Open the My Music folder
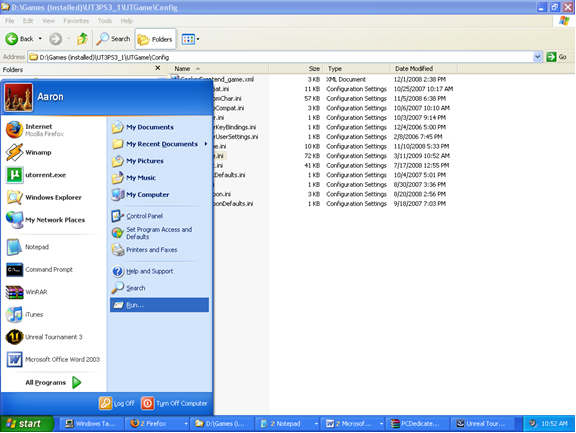This screenshot has width=576, height=433. [134, 178]
